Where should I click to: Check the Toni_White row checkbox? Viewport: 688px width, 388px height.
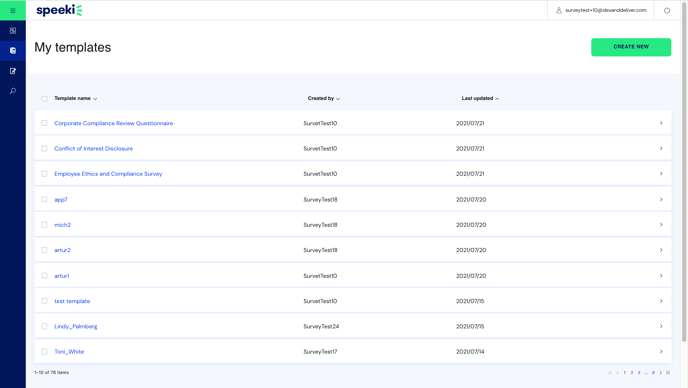point(44,352)
